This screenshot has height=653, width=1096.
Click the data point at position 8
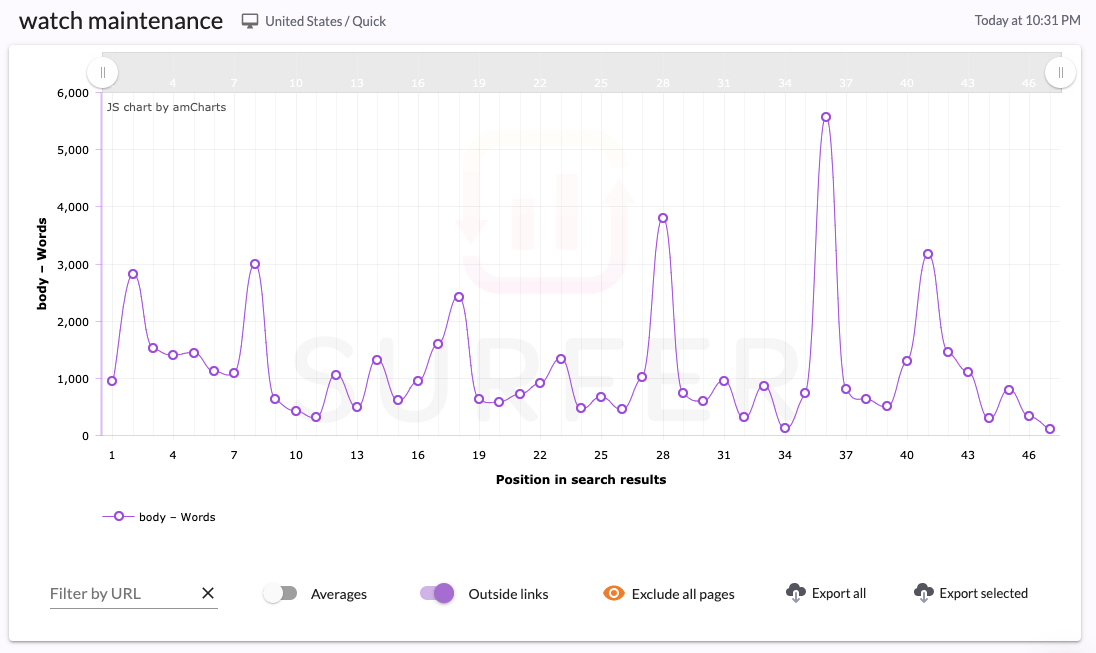(254, 264)
